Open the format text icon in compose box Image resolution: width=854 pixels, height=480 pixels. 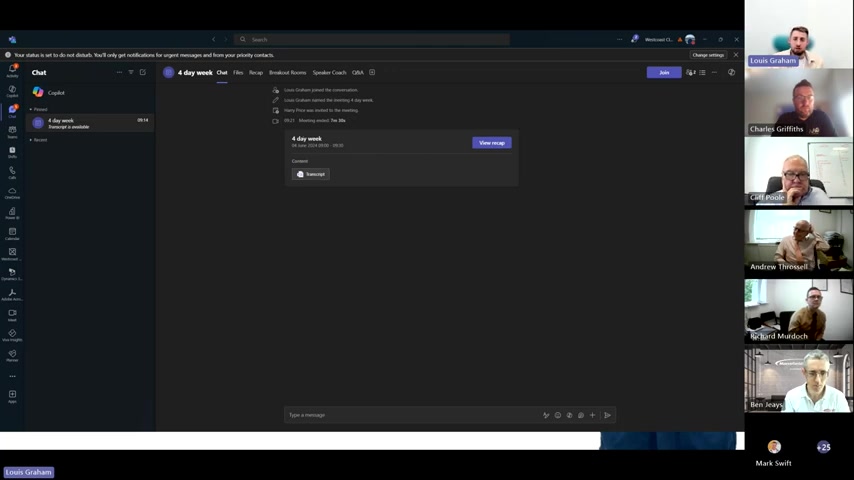[546, 415]
